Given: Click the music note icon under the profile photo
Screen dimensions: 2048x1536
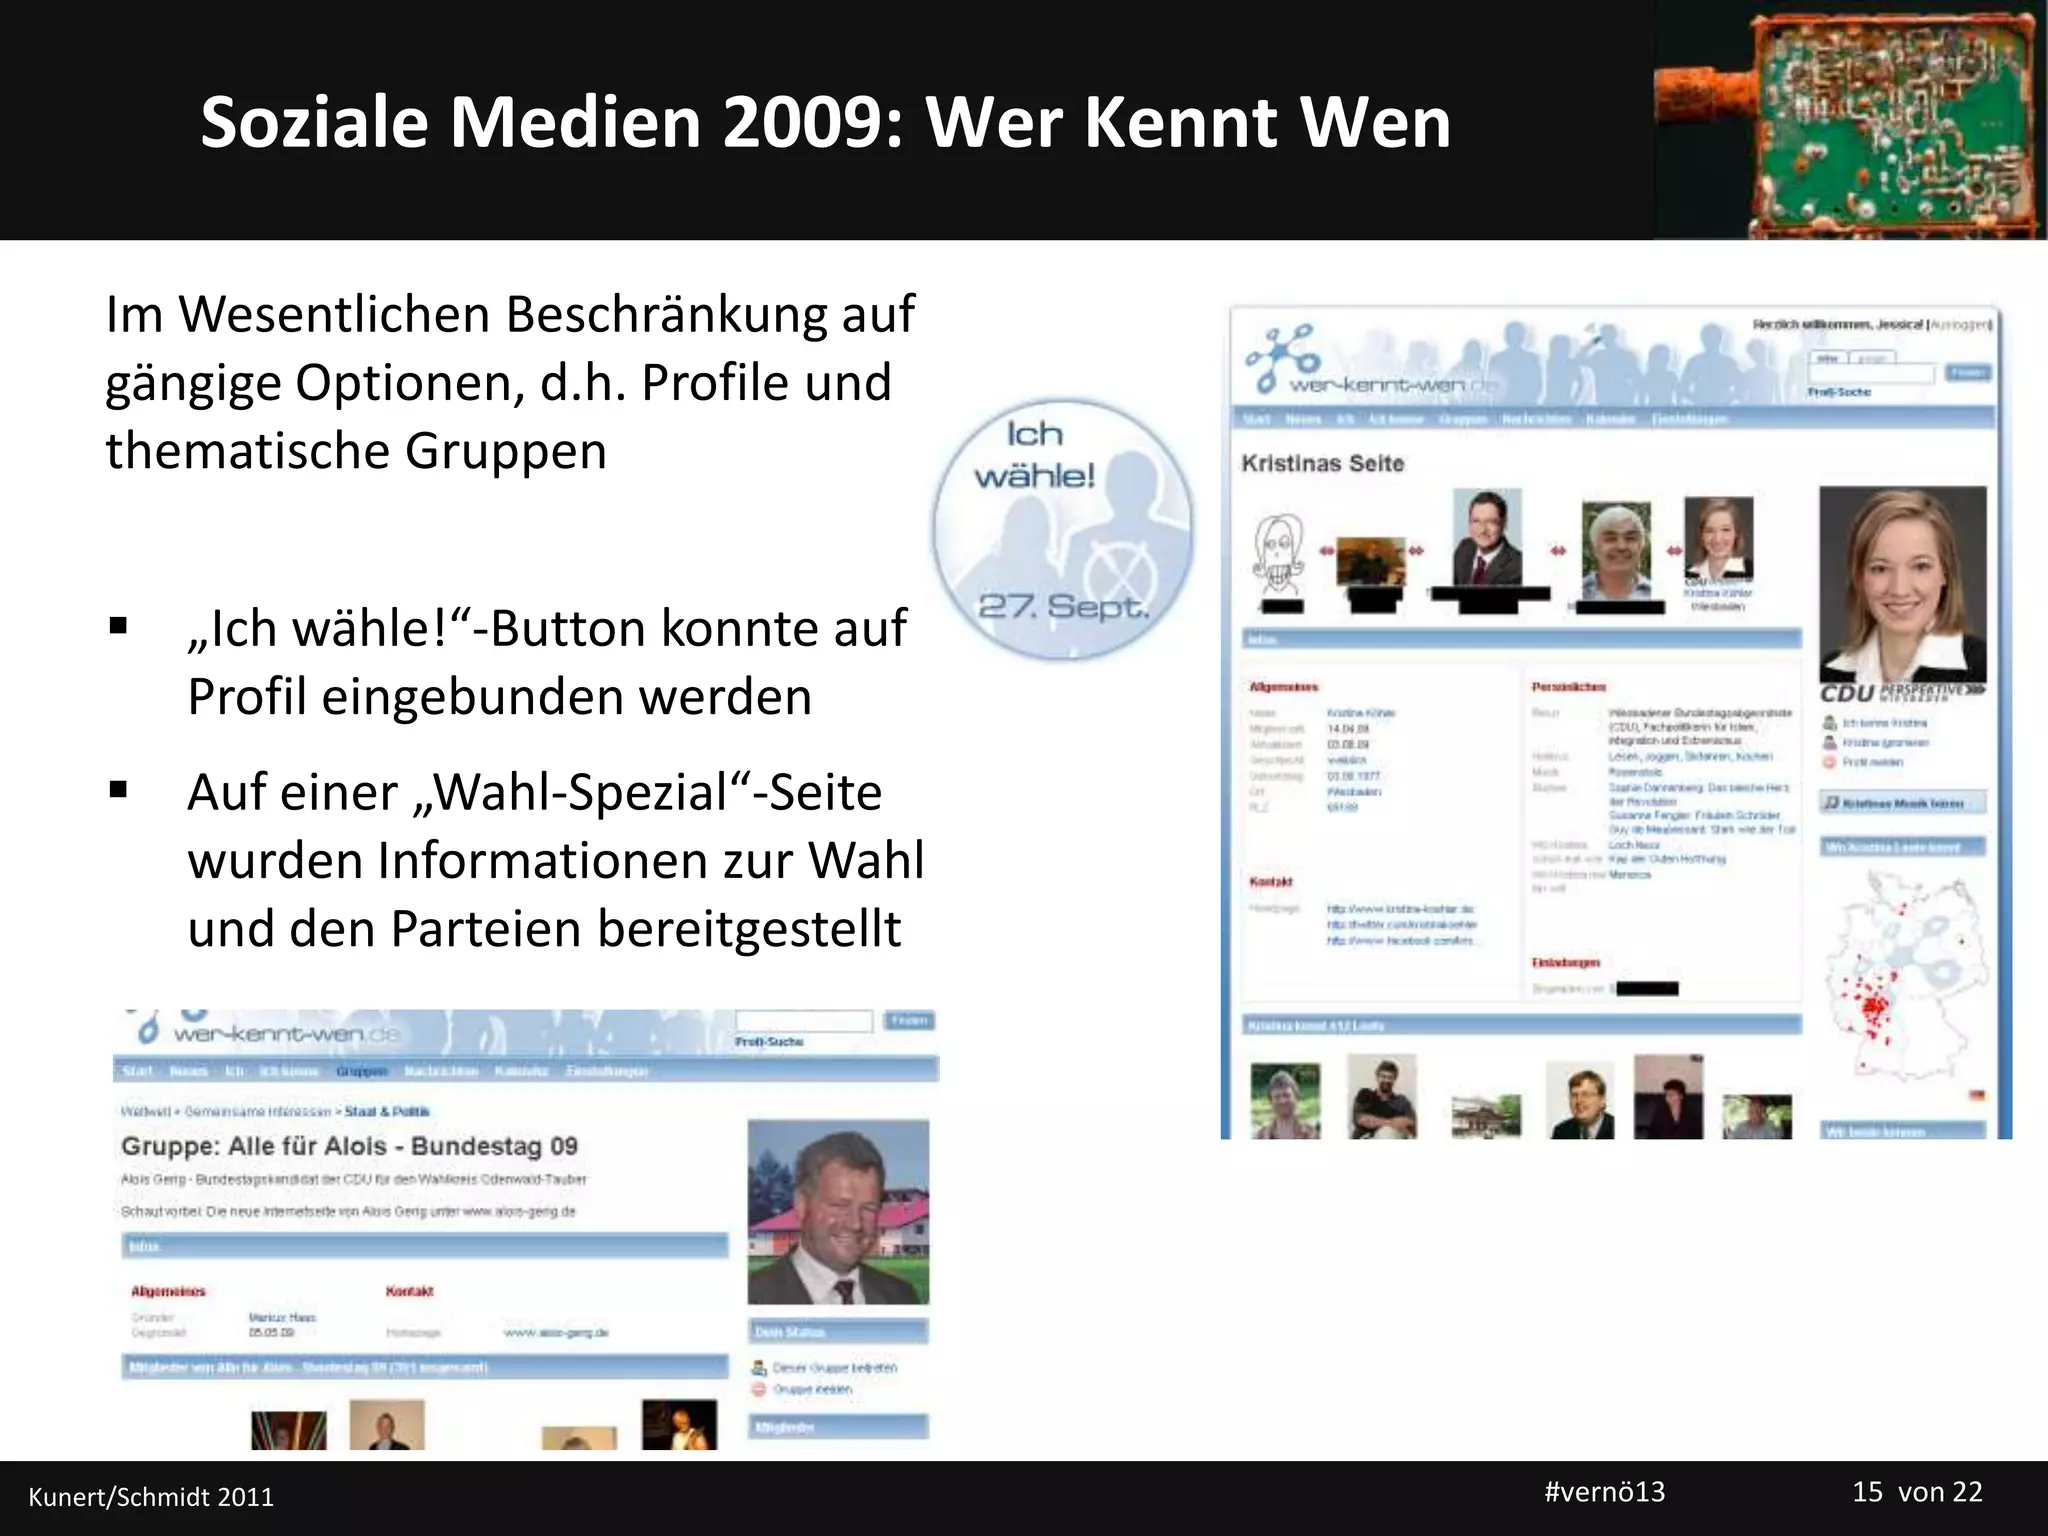Looking at the screenshot, I should (1832, 803).
